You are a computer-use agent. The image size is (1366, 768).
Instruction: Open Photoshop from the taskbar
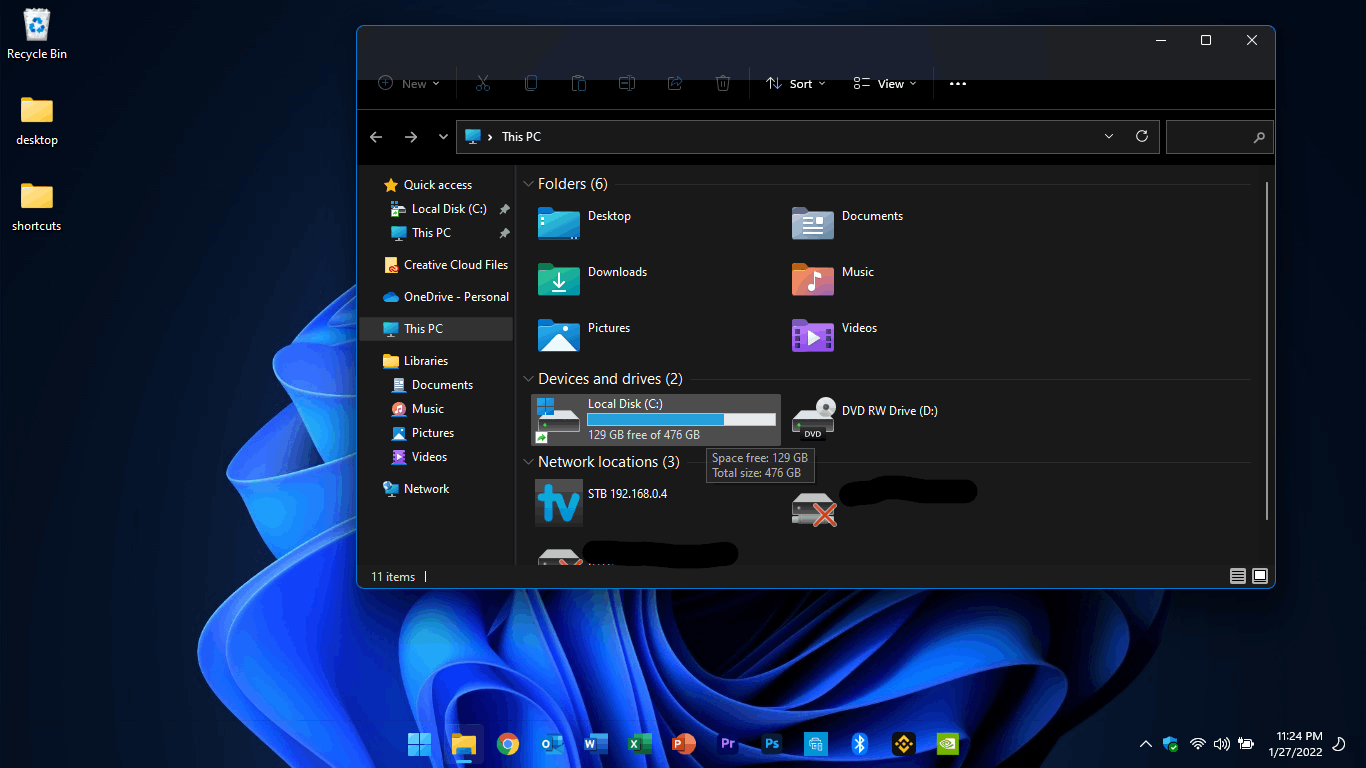pyautogui.click(x=771, y=744)
